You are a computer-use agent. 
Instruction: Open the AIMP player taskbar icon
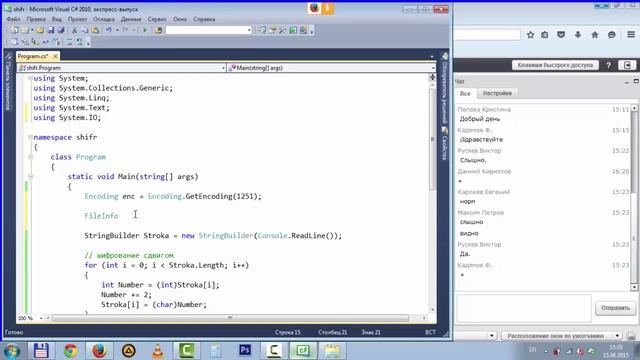point(129,351)
